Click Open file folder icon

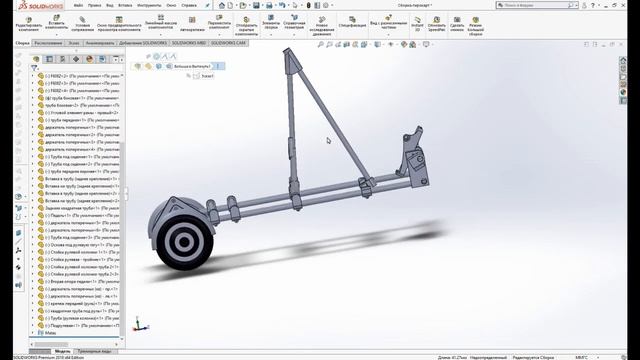243,5
